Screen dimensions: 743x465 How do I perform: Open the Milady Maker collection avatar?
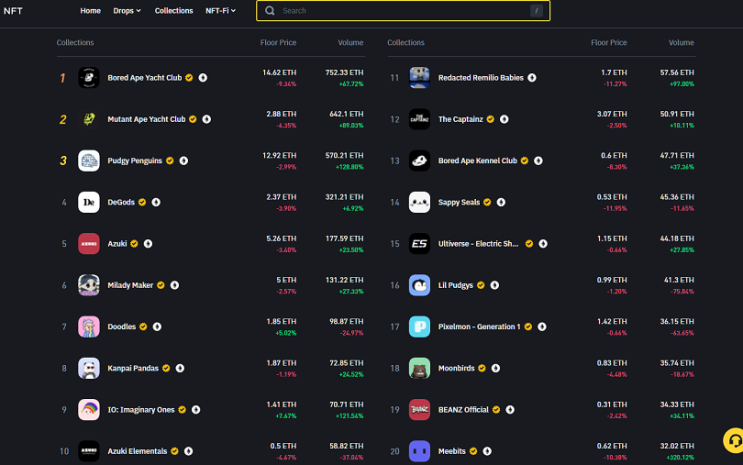point(89,285)
